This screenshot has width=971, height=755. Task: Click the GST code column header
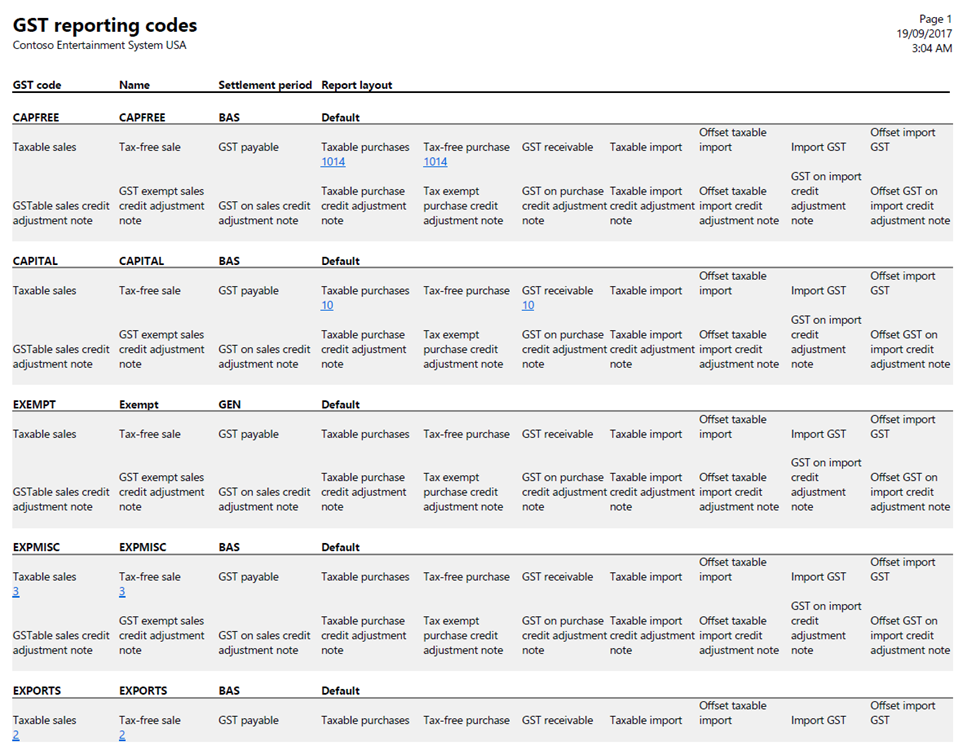37,85
